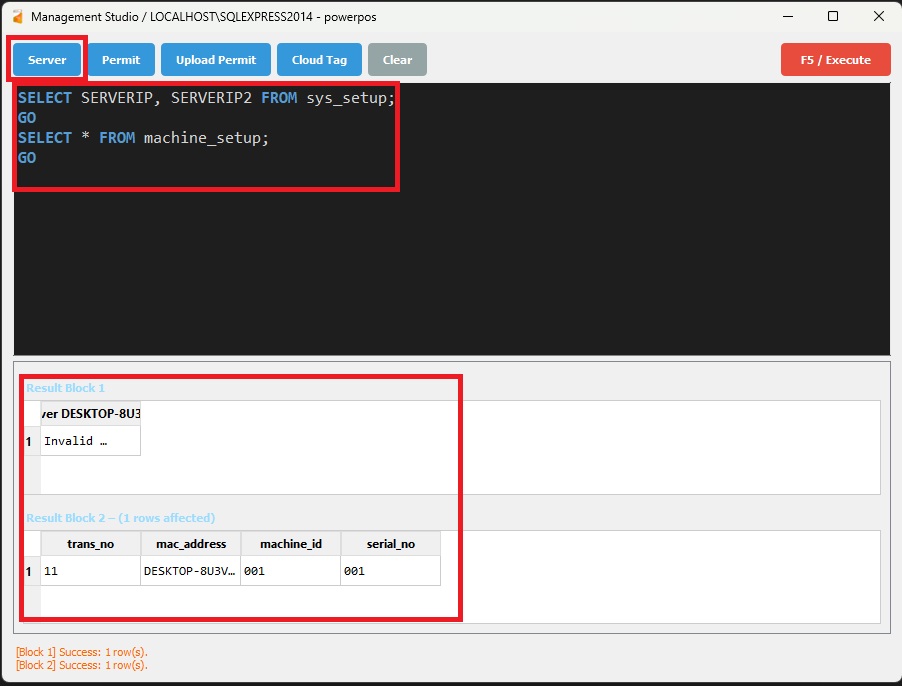This screenshot has height=686, width=902.
Task: Click the app icon in the title bar
Action: (x=17, y=17)
